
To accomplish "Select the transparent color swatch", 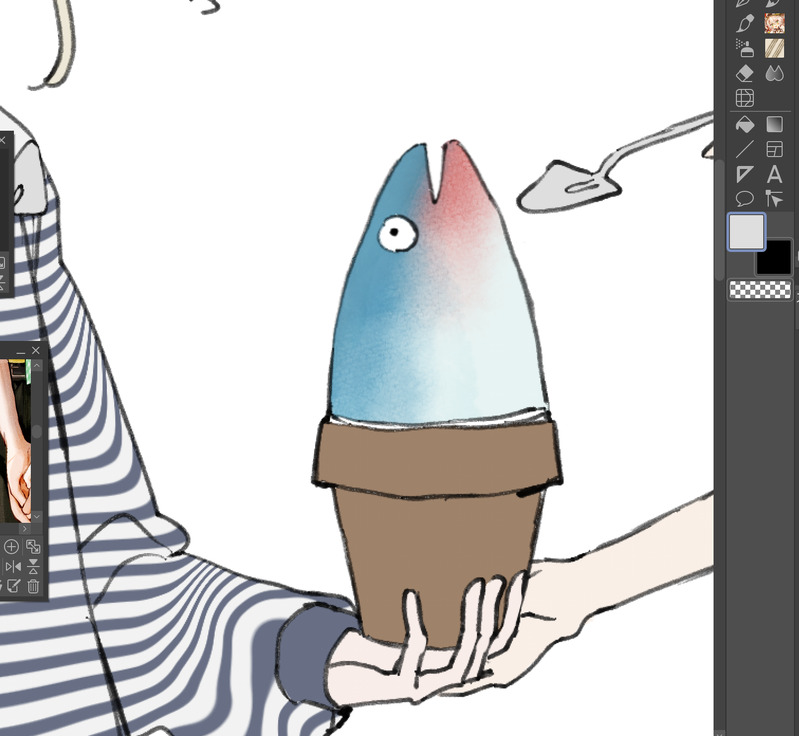I will tap(760, 290).
